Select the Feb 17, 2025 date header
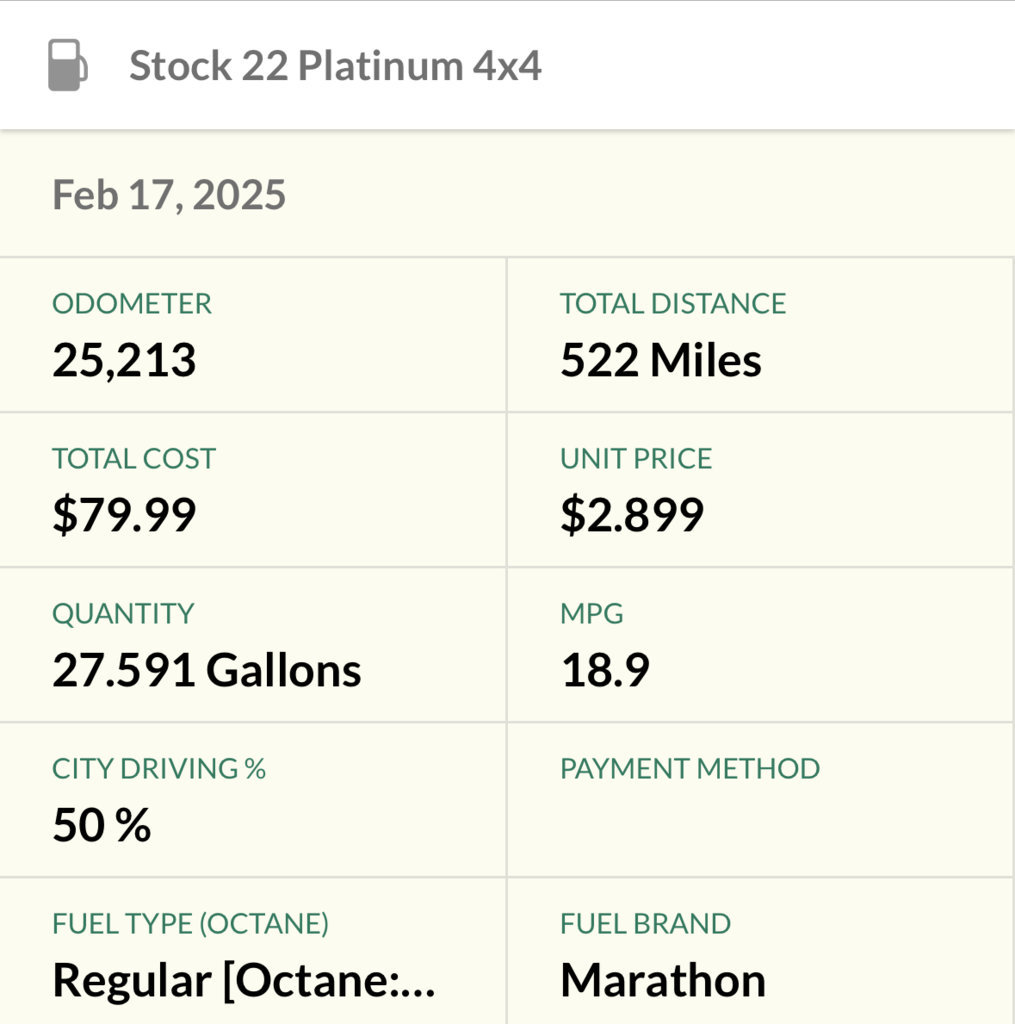1015x1024 pixels. (x=169, y=195)
